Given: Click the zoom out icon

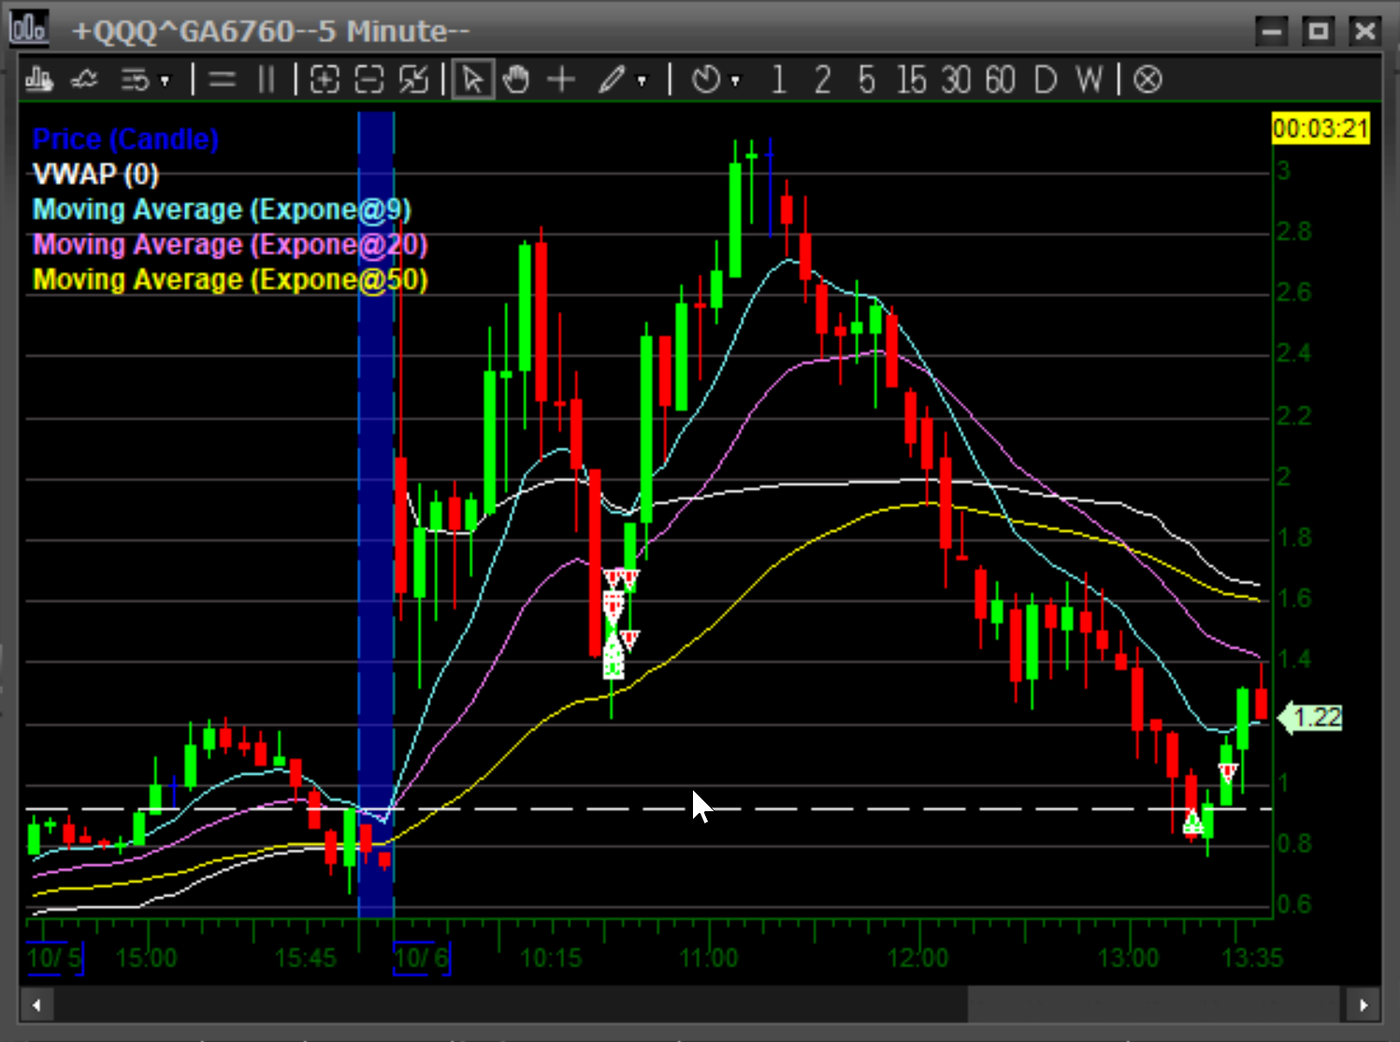Looking at the screenshot, I should pyautogui.click(x=369, y=79).
